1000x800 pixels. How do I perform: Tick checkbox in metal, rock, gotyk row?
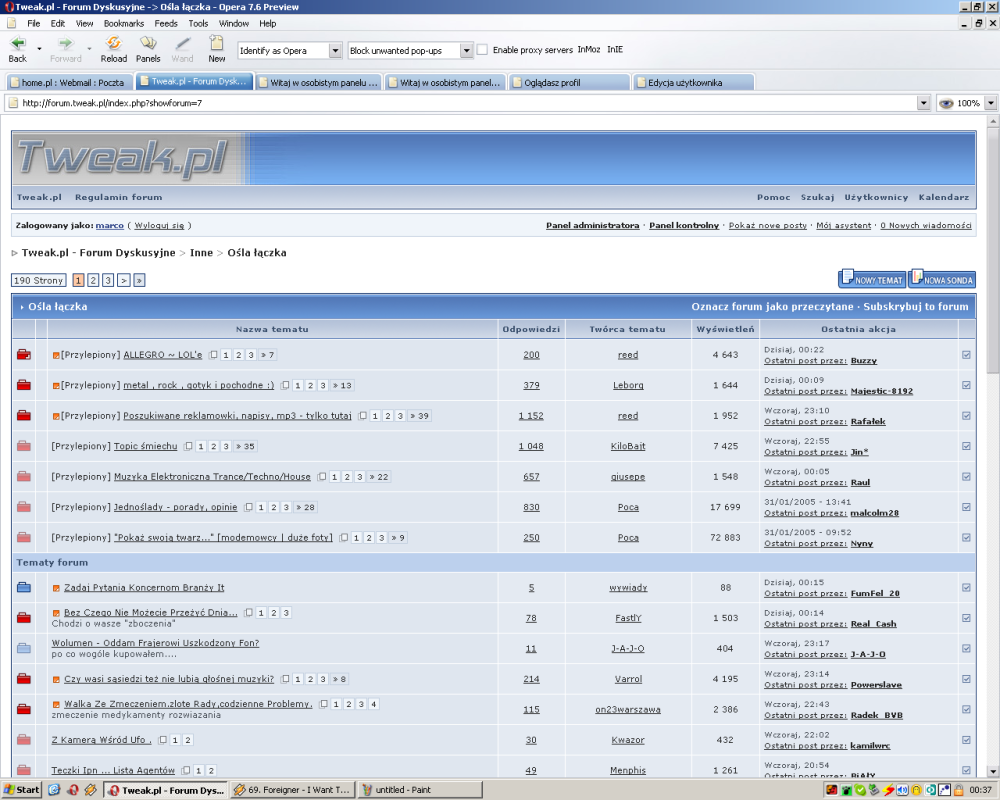(x=966, y=385)
